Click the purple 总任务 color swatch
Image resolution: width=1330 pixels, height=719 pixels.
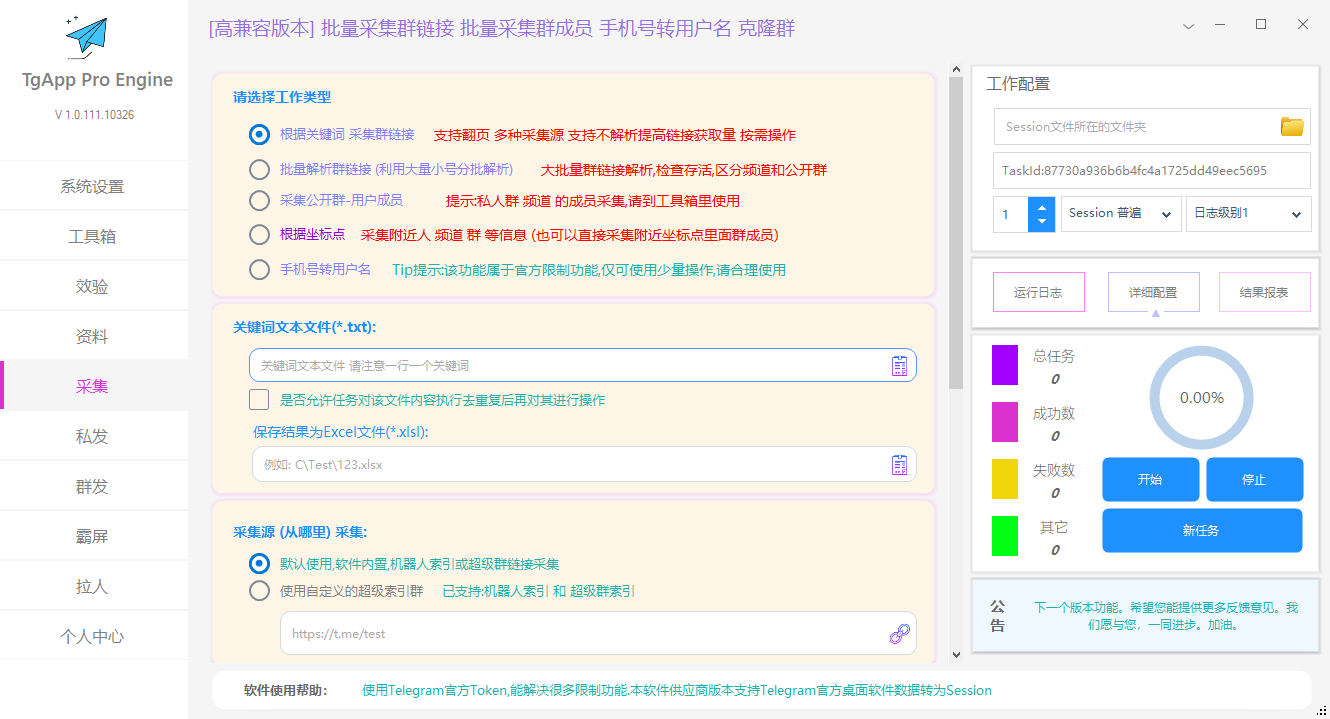[1004, 365]
